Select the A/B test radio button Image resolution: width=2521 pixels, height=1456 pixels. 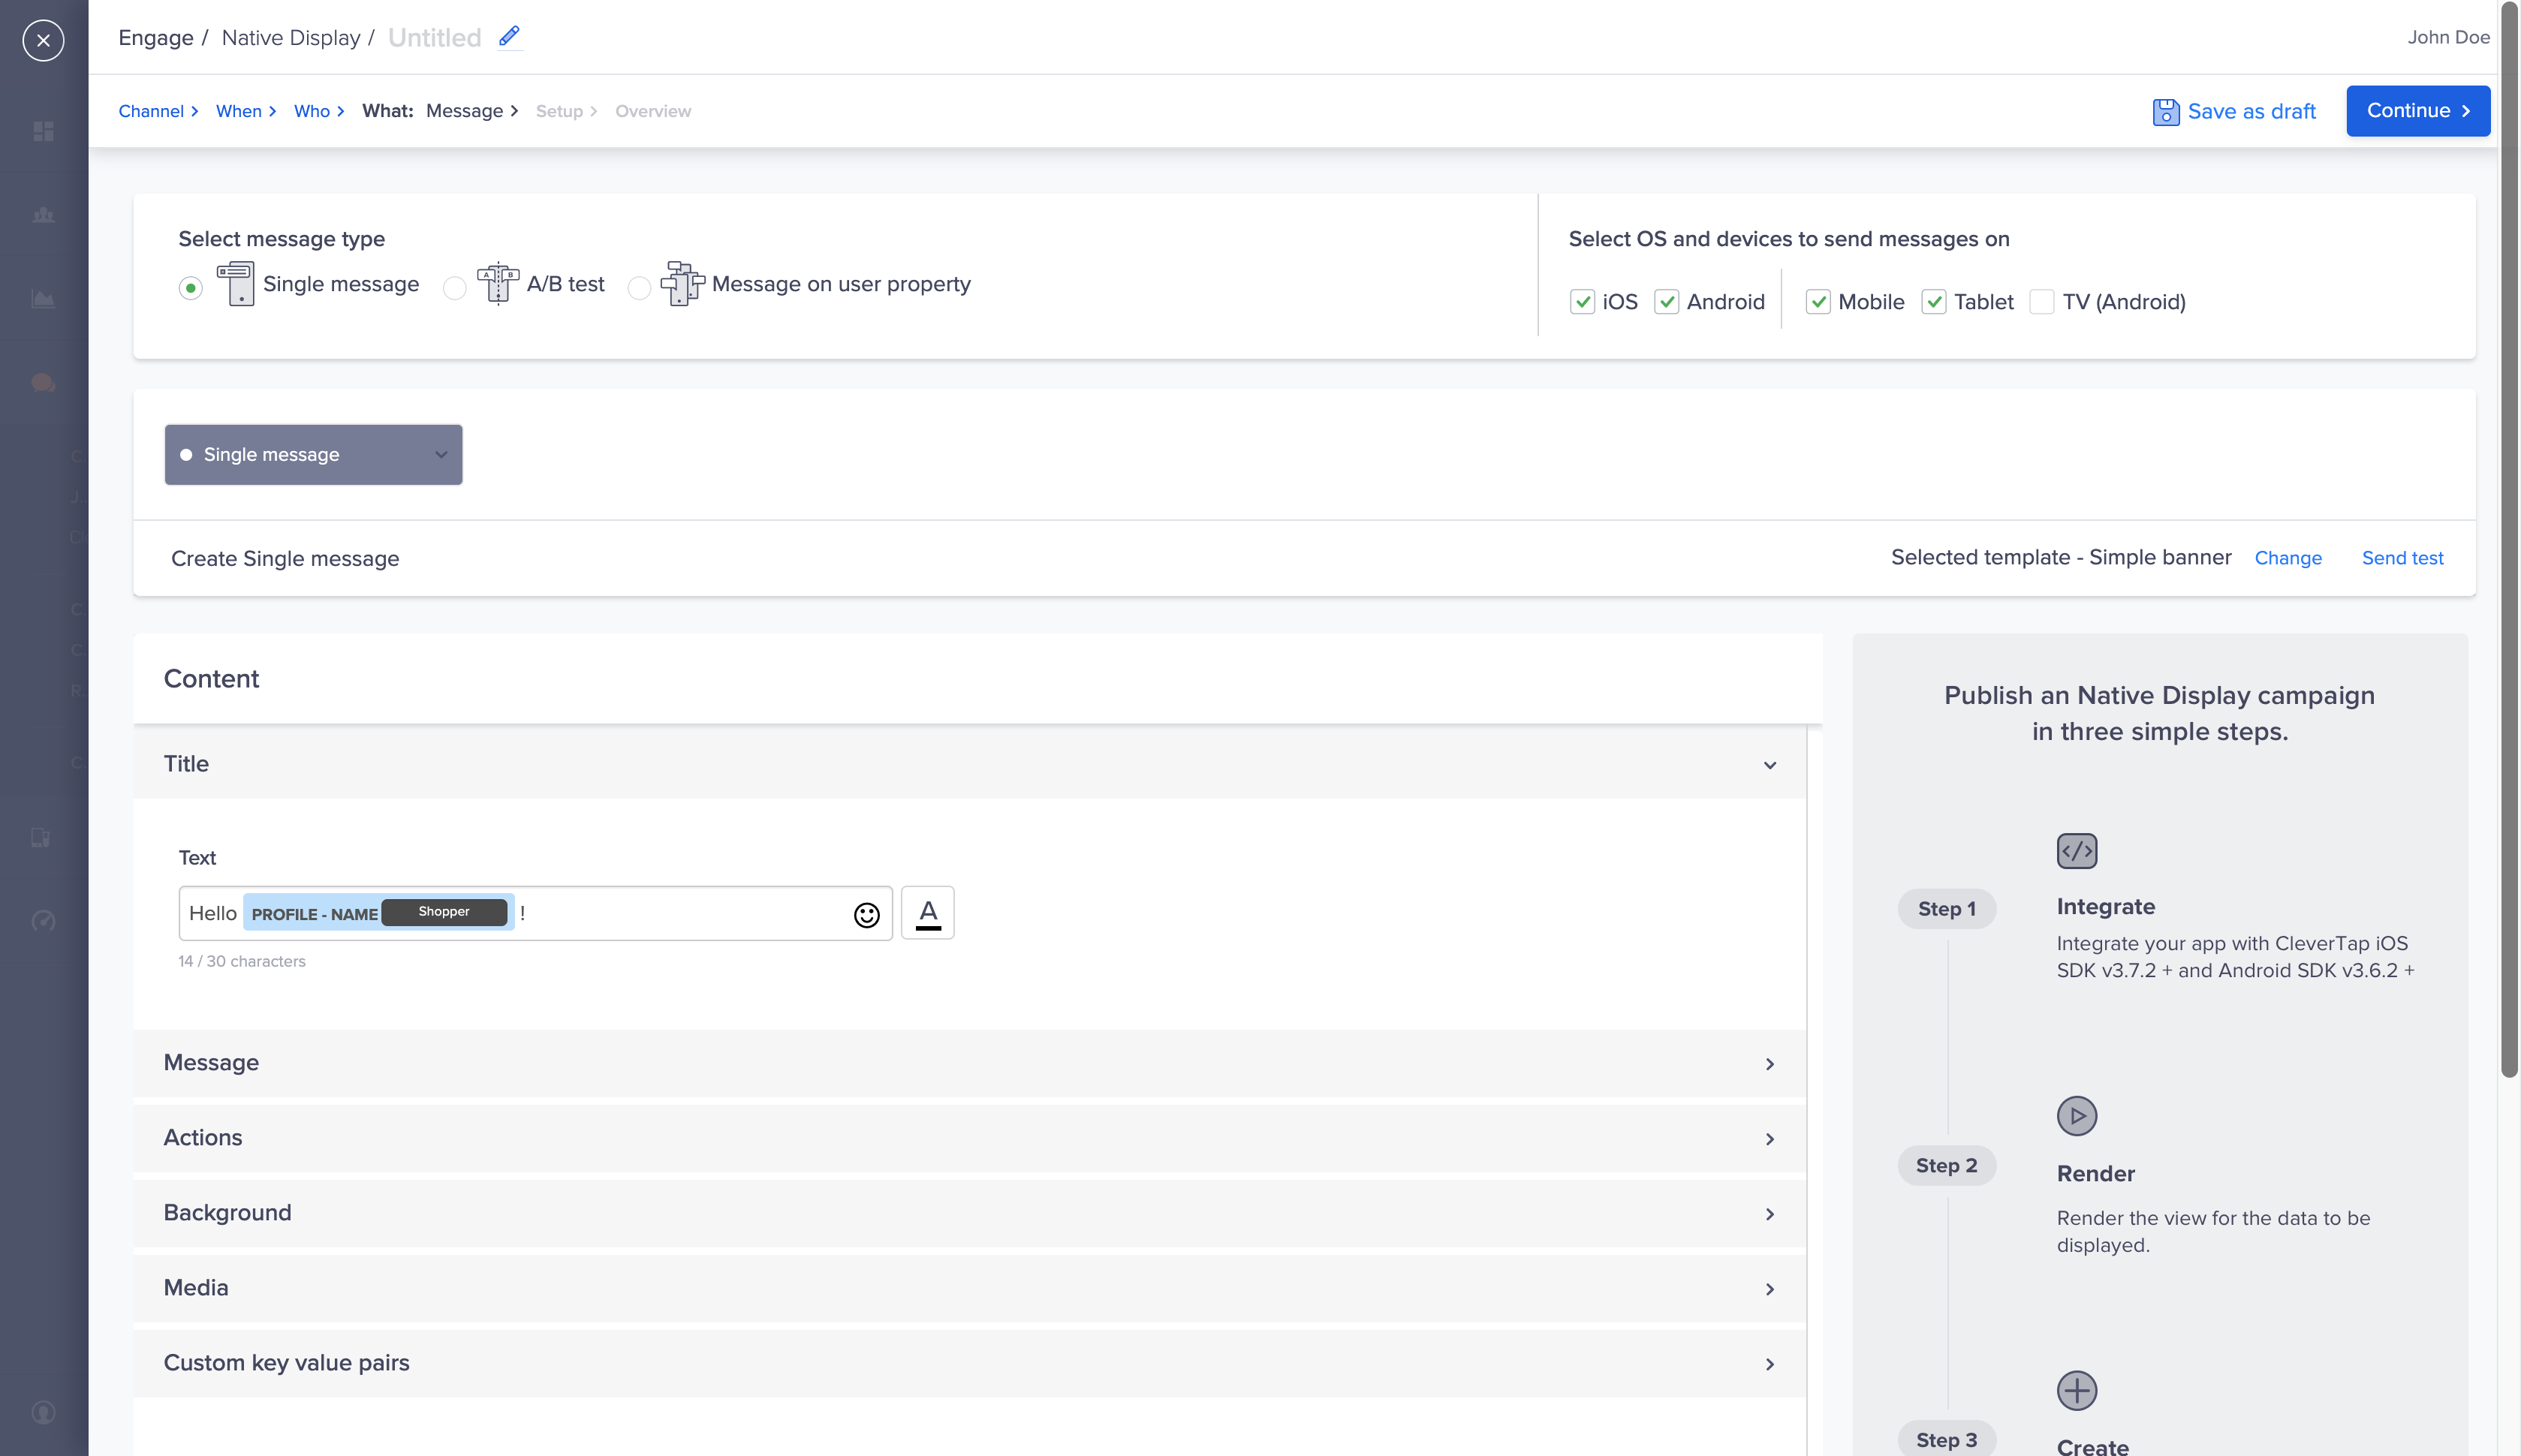(454, 288)
